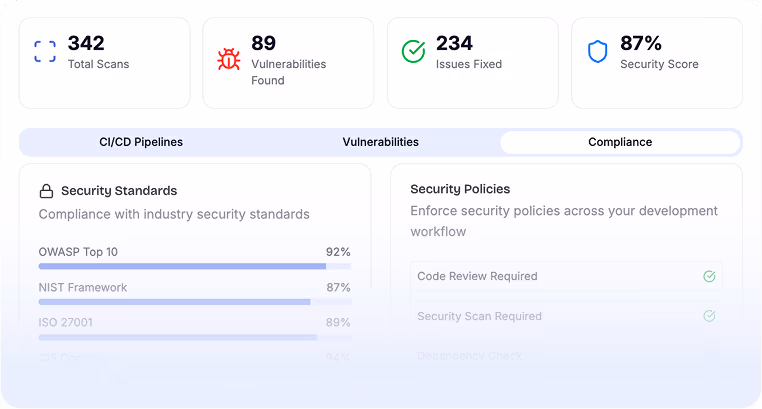Open the Vulnerabilities tab

[x=380, y=142]
